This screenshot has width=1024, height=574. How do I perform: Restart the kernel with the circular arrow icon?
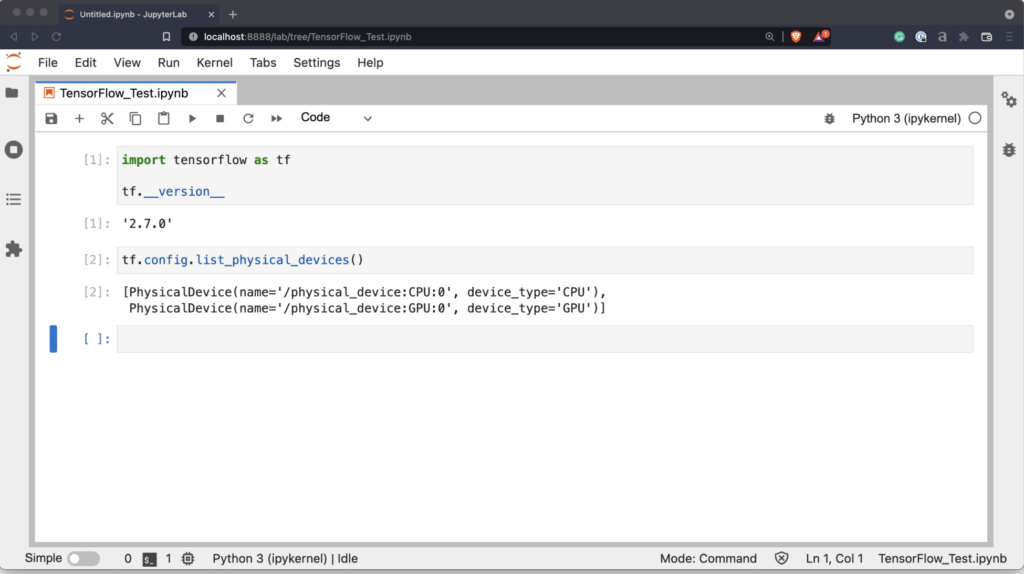click(248, 118)
